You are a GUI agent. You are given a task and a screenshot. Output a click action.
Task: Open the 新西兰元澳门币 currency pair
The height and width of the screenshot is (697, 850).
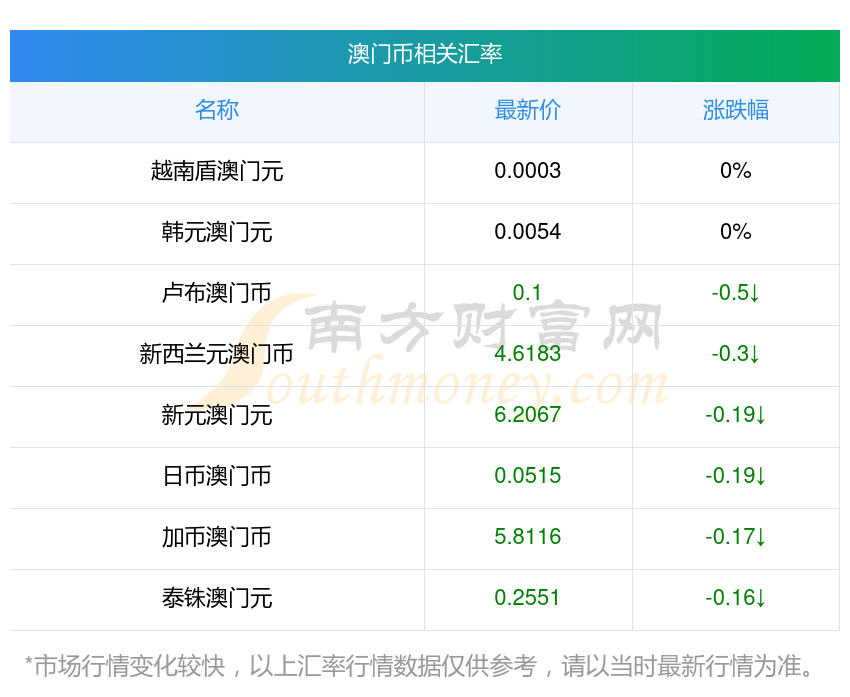pos(217,354)
